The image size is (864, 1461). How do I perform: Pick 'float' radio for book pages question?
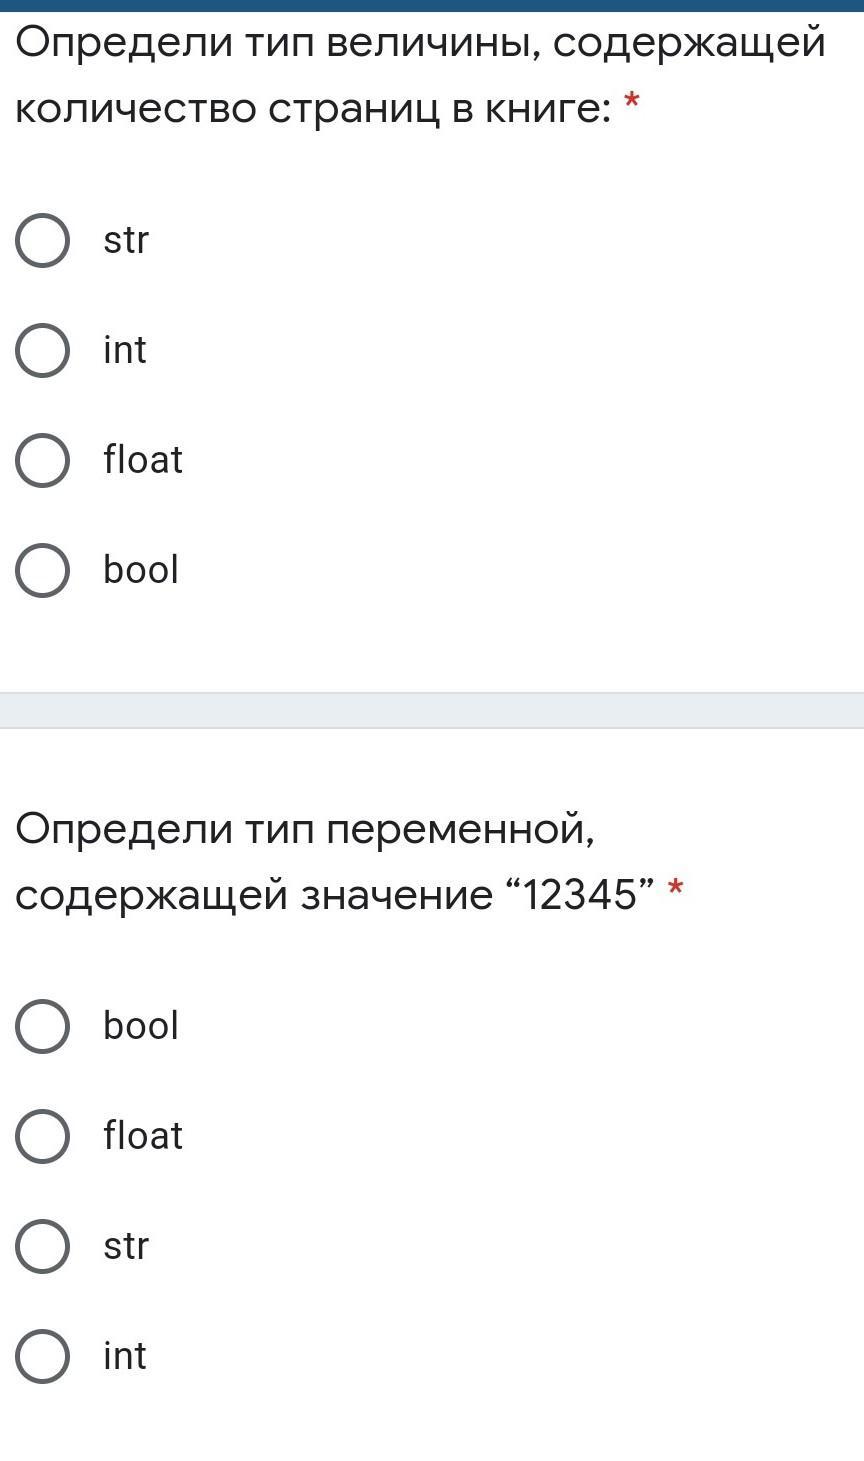tap(42, 461)
